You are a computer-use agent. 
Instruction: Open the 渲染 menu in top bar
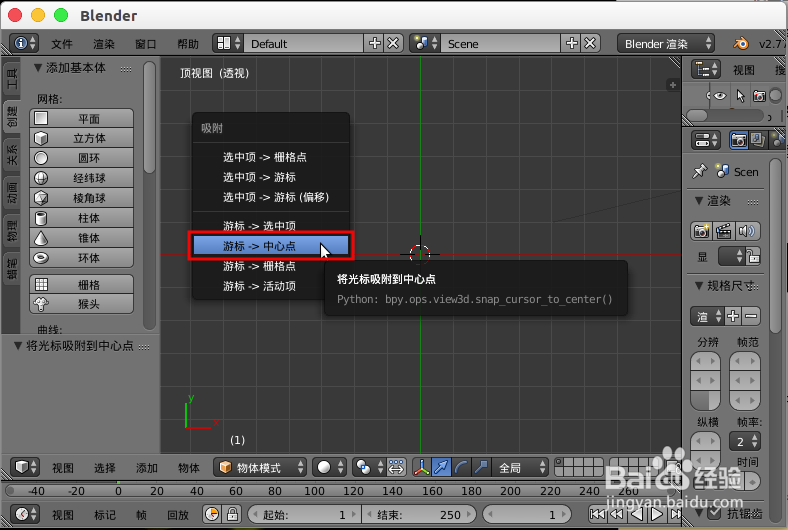104,44
